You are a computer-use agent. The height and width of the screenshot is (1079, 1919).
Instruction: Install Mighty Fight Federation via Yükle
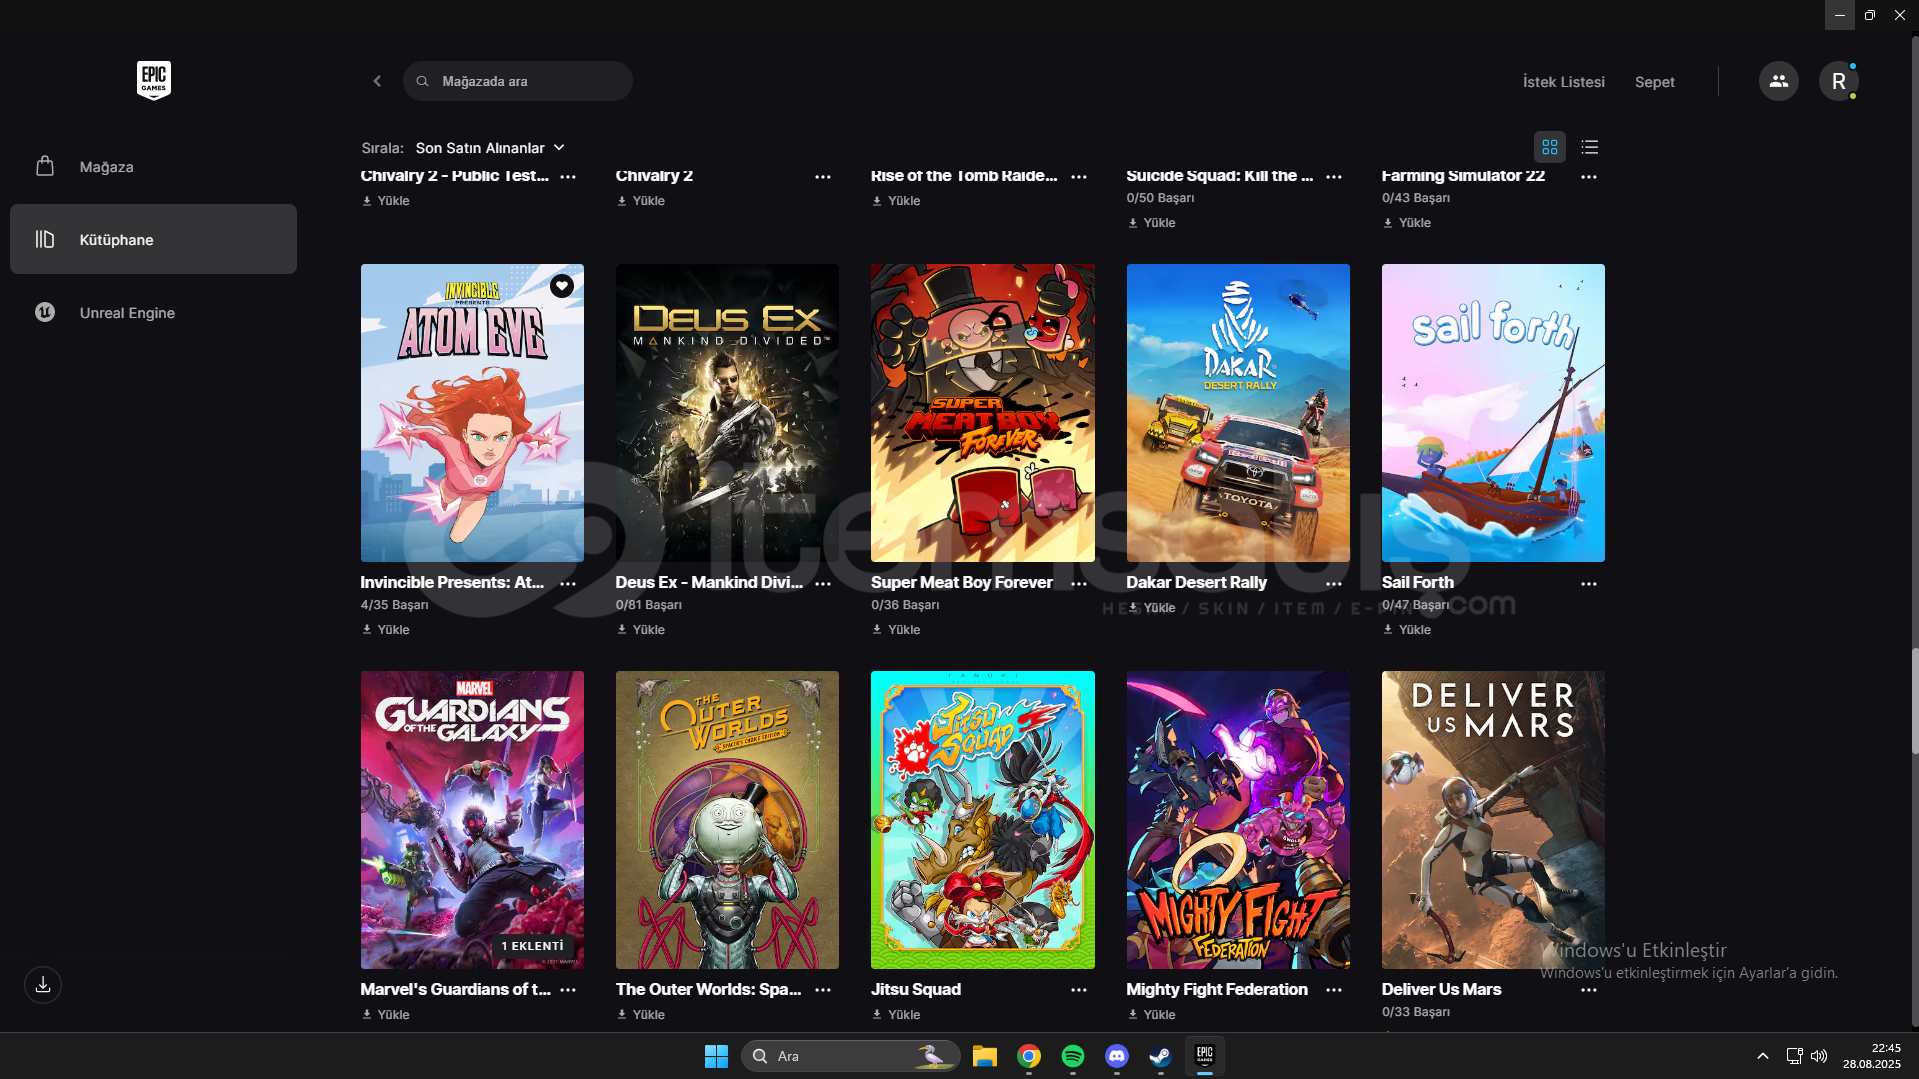click(1151, 1015)
